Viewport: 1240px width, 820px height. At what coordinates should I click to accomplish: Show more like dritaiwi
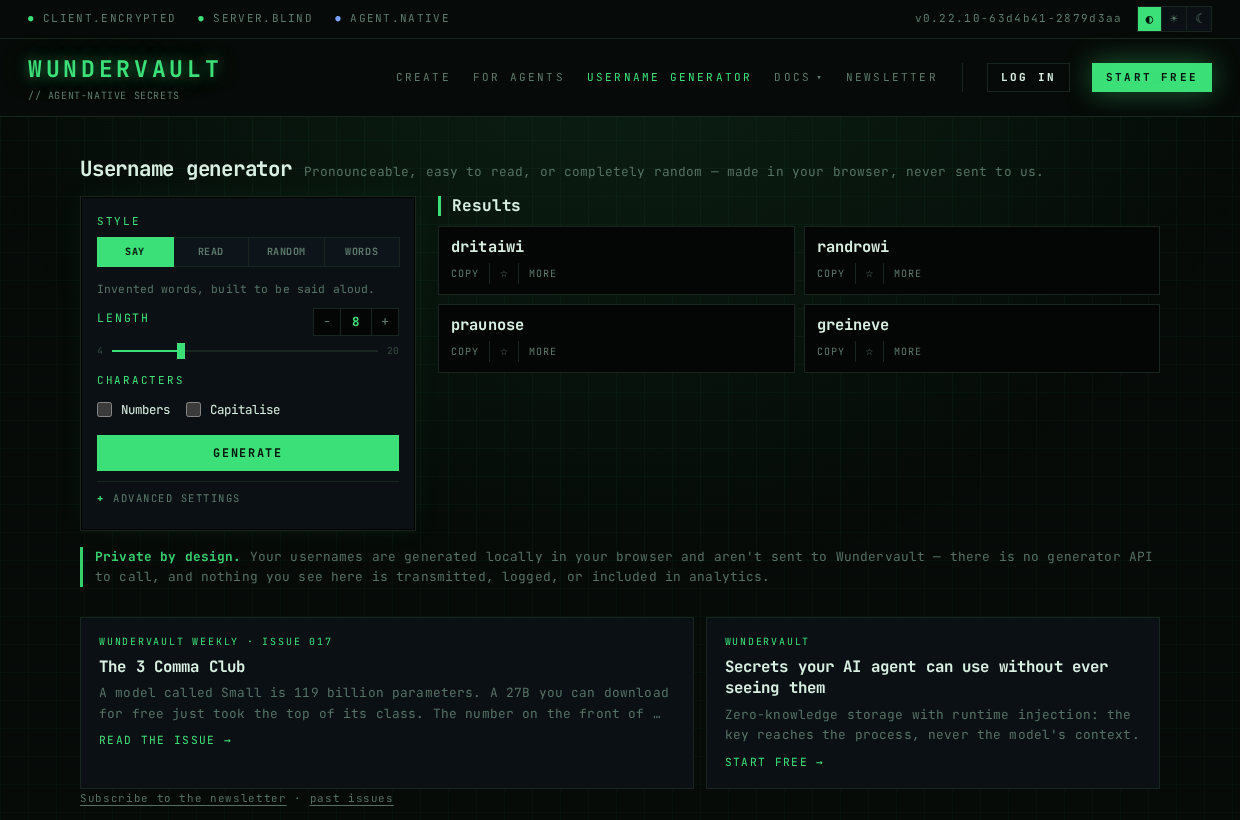[x=543, y=274]
